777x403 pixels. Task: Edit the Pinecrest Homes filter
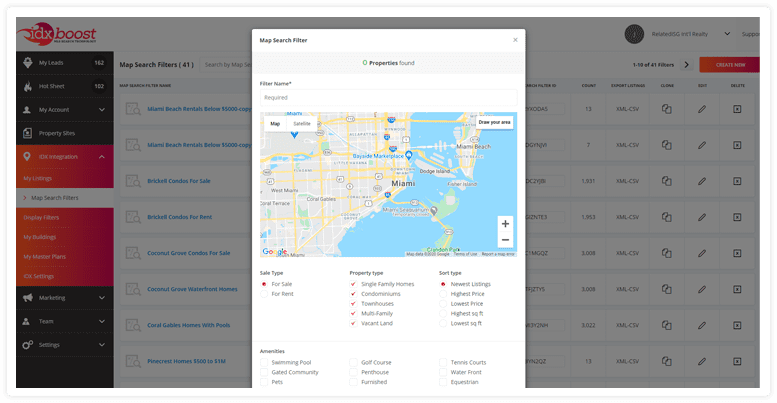702,361
